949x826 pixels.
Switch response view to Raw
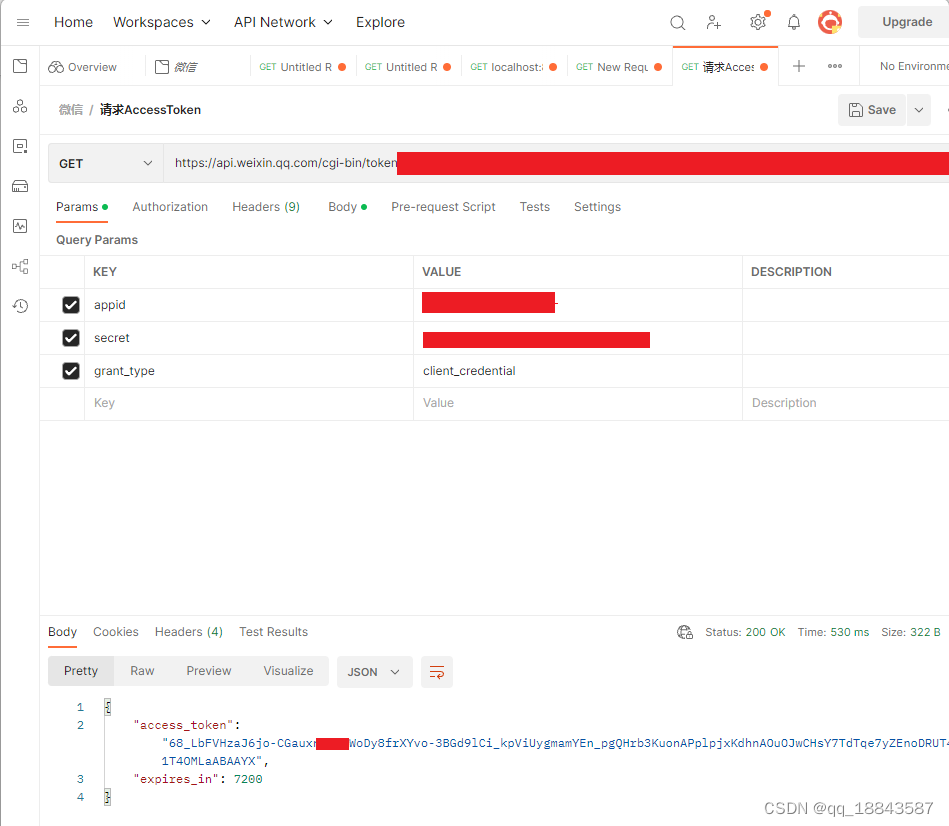[x=142, y=671]
